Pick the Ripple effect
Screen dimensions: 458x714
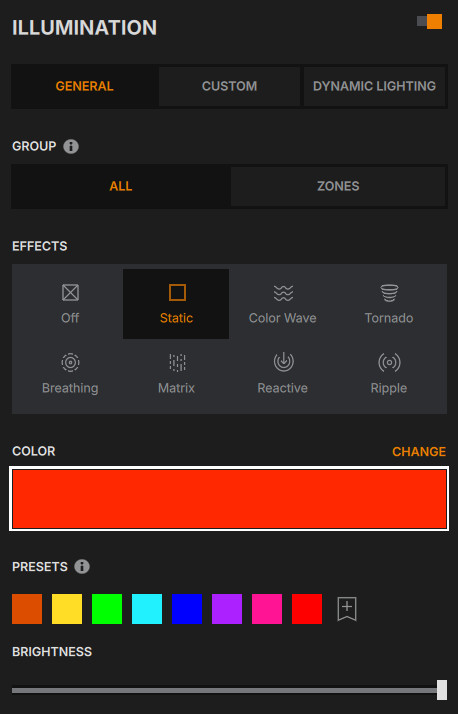(x=389, y=374)
